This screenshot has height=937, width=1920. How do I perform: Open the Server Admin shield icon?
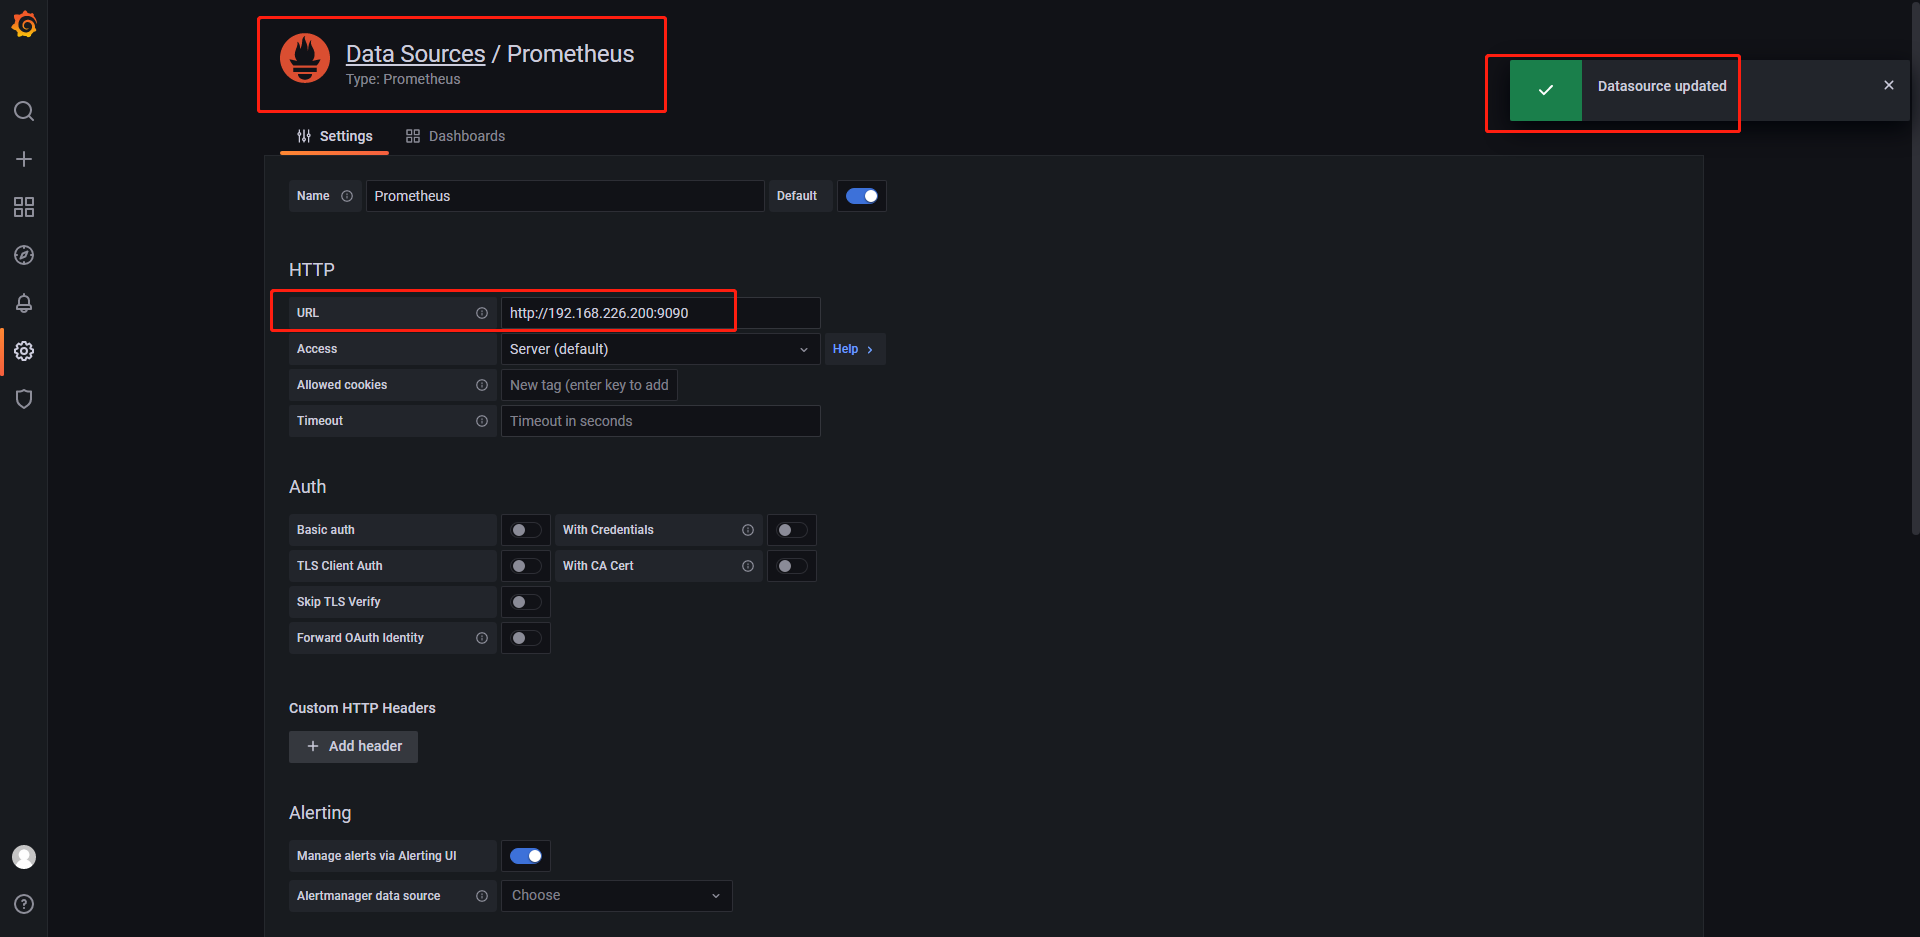pyautogui.click(x=24, y=399)
